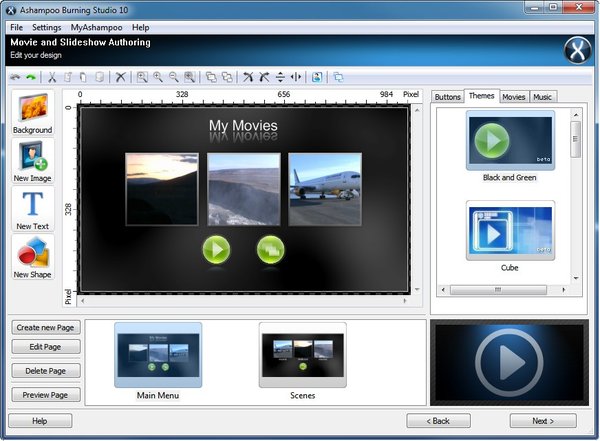Image resolution: width=600 pixels, height=441 pixels.
Task: Select the Cube theme thumbnail
Action: (x=510, y=231)
